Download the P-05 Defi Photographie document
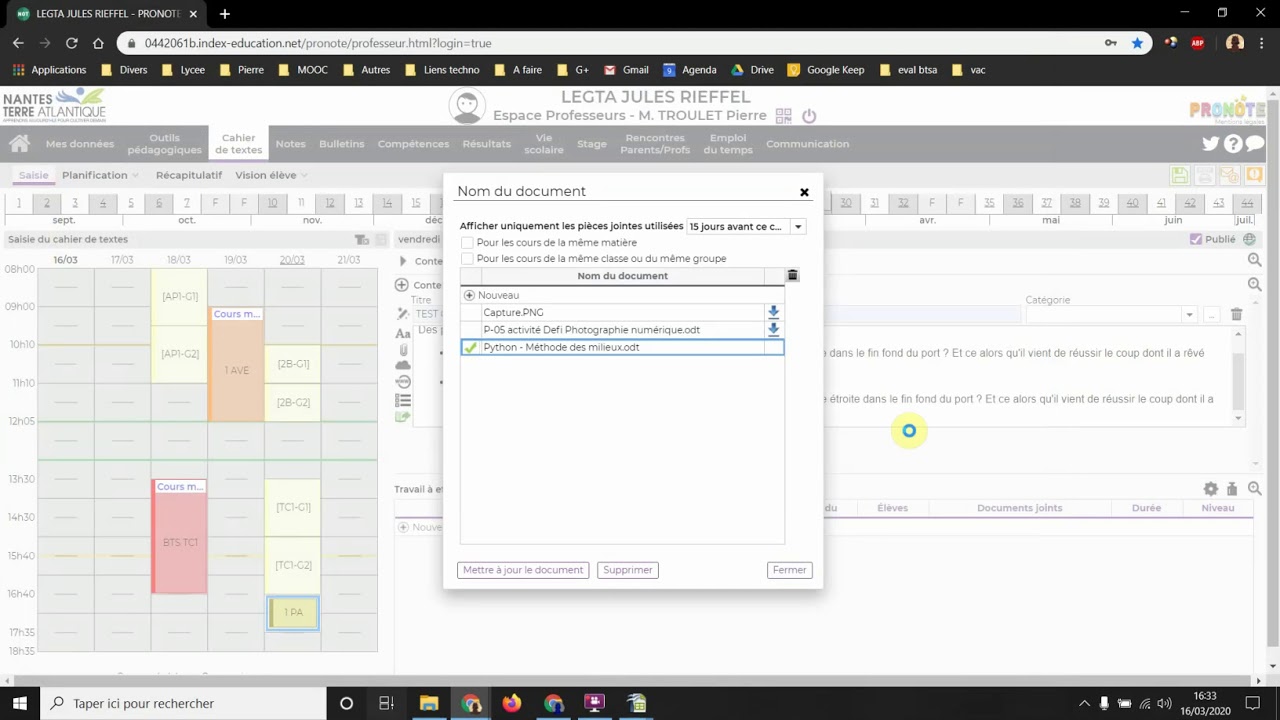Viewport: 1280px width, 720px height. tap(773, 329)
